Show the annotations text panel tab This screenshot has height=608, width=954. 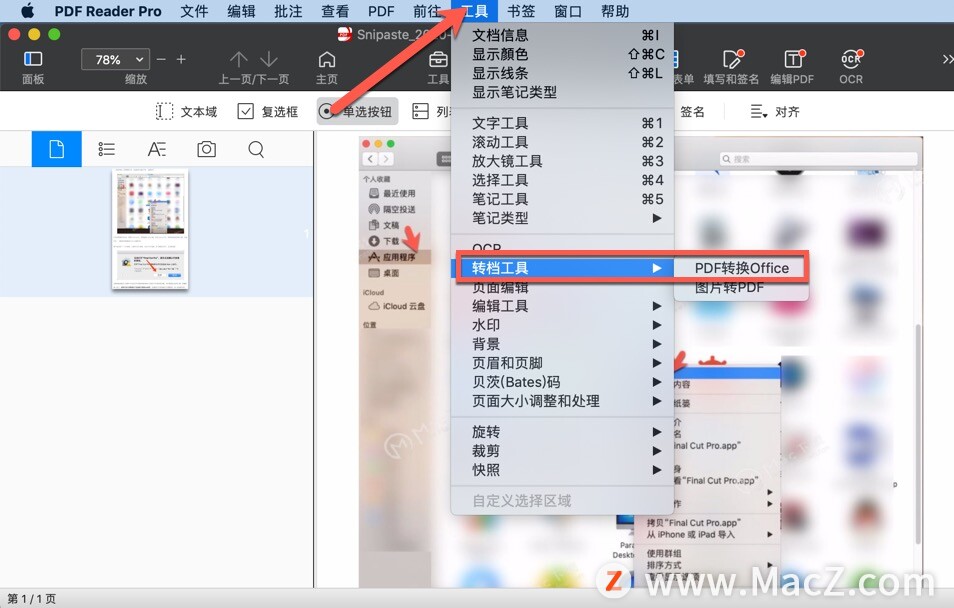(156, 149)
